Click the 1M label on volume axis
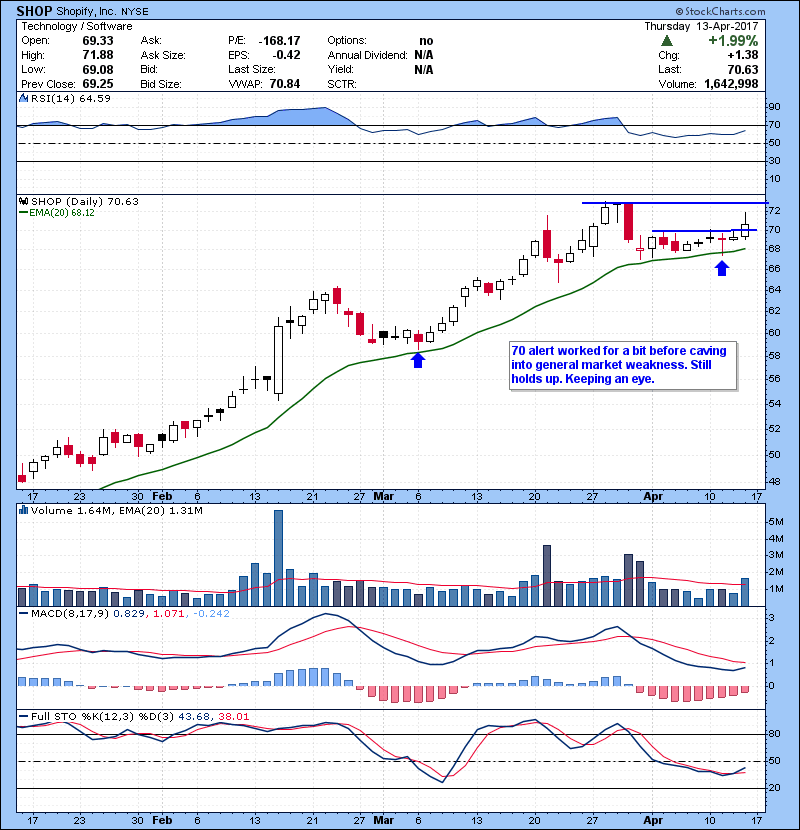The height and width of the screenshot is (830, 800). 776,589
